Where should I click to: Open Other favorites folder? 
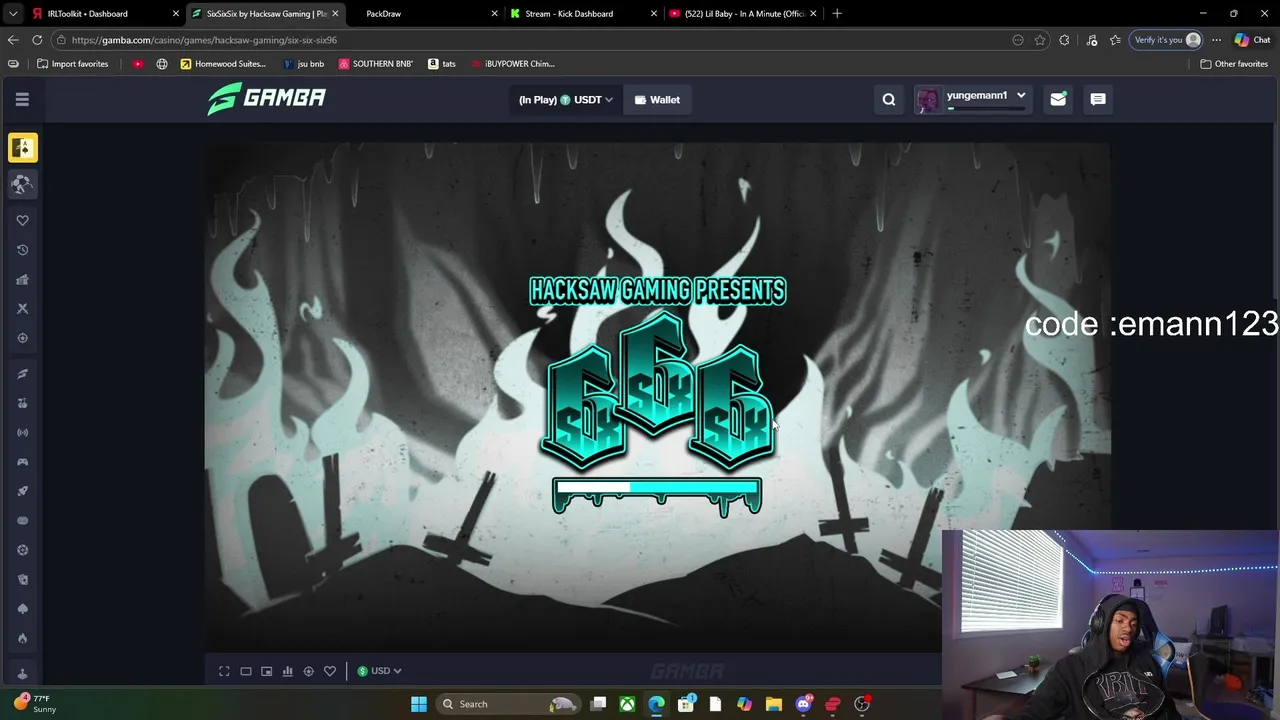pyautogui.click(x=1234, y=63)
